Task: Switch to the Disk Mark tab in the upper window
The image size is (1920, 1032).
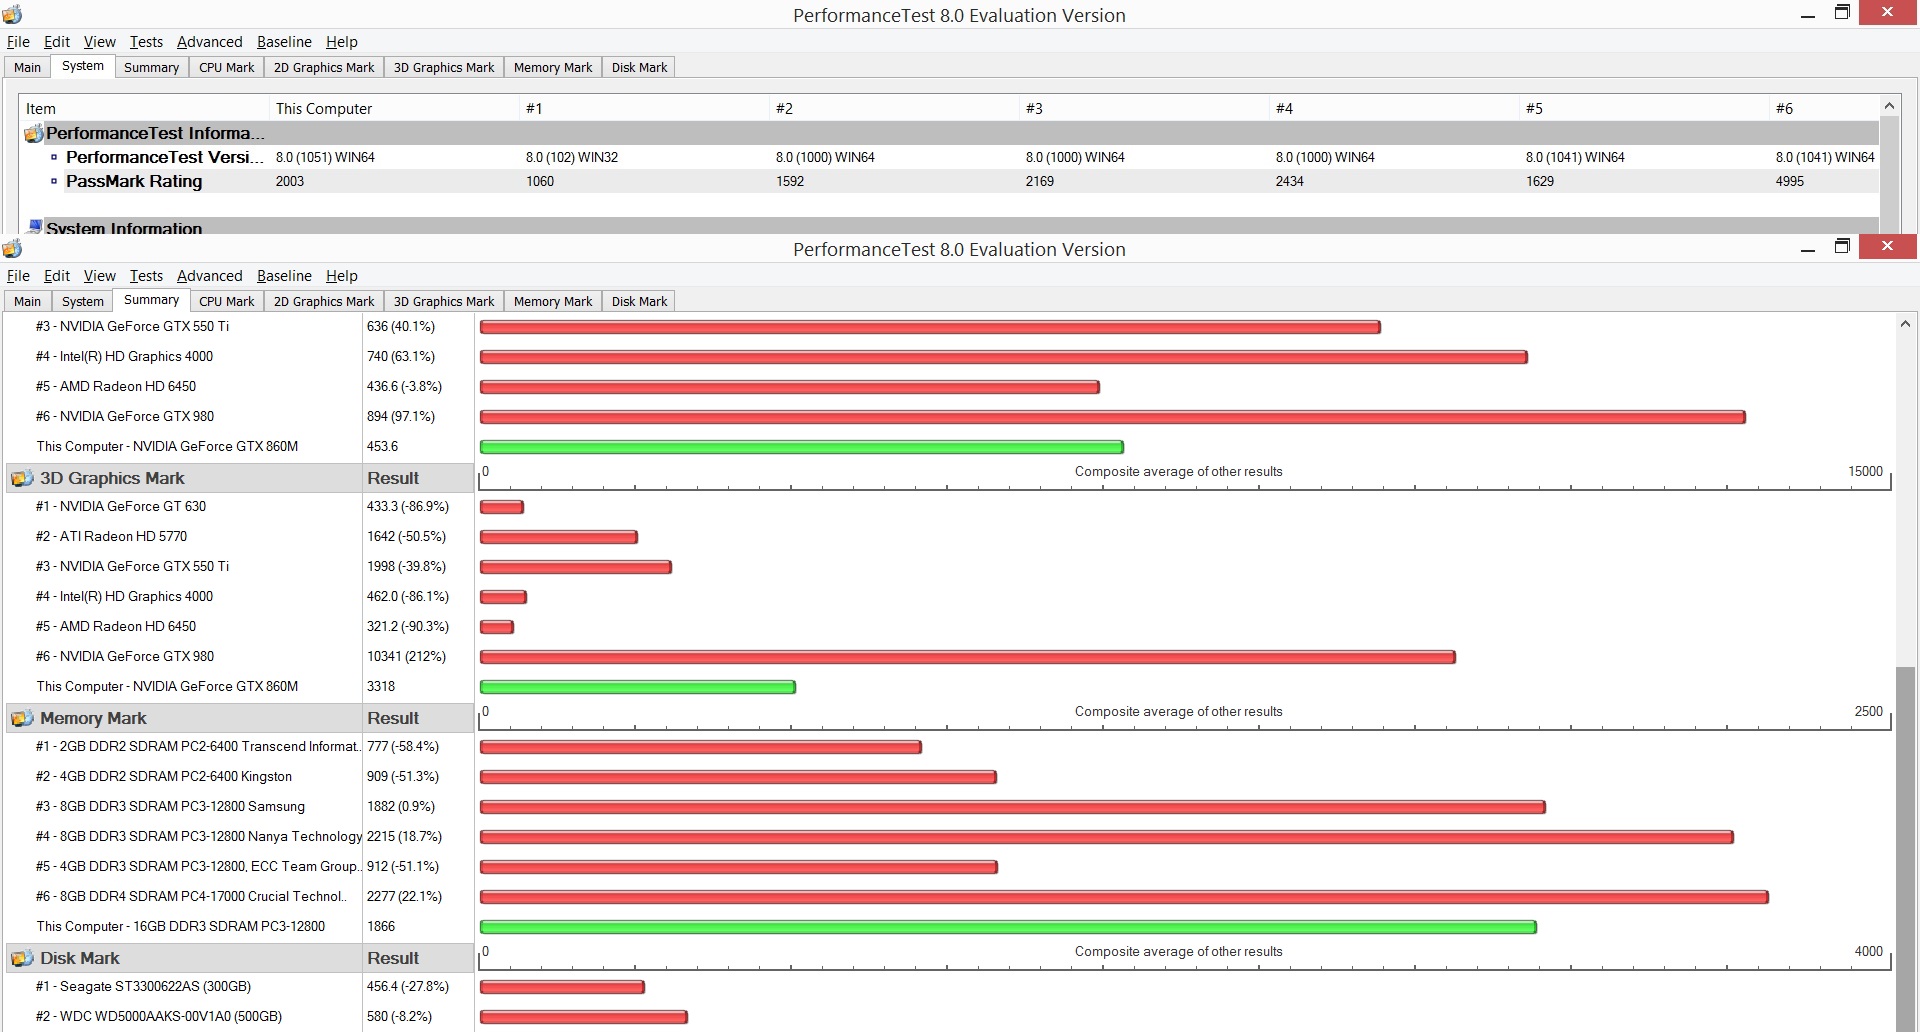Action: click(639, 67)
